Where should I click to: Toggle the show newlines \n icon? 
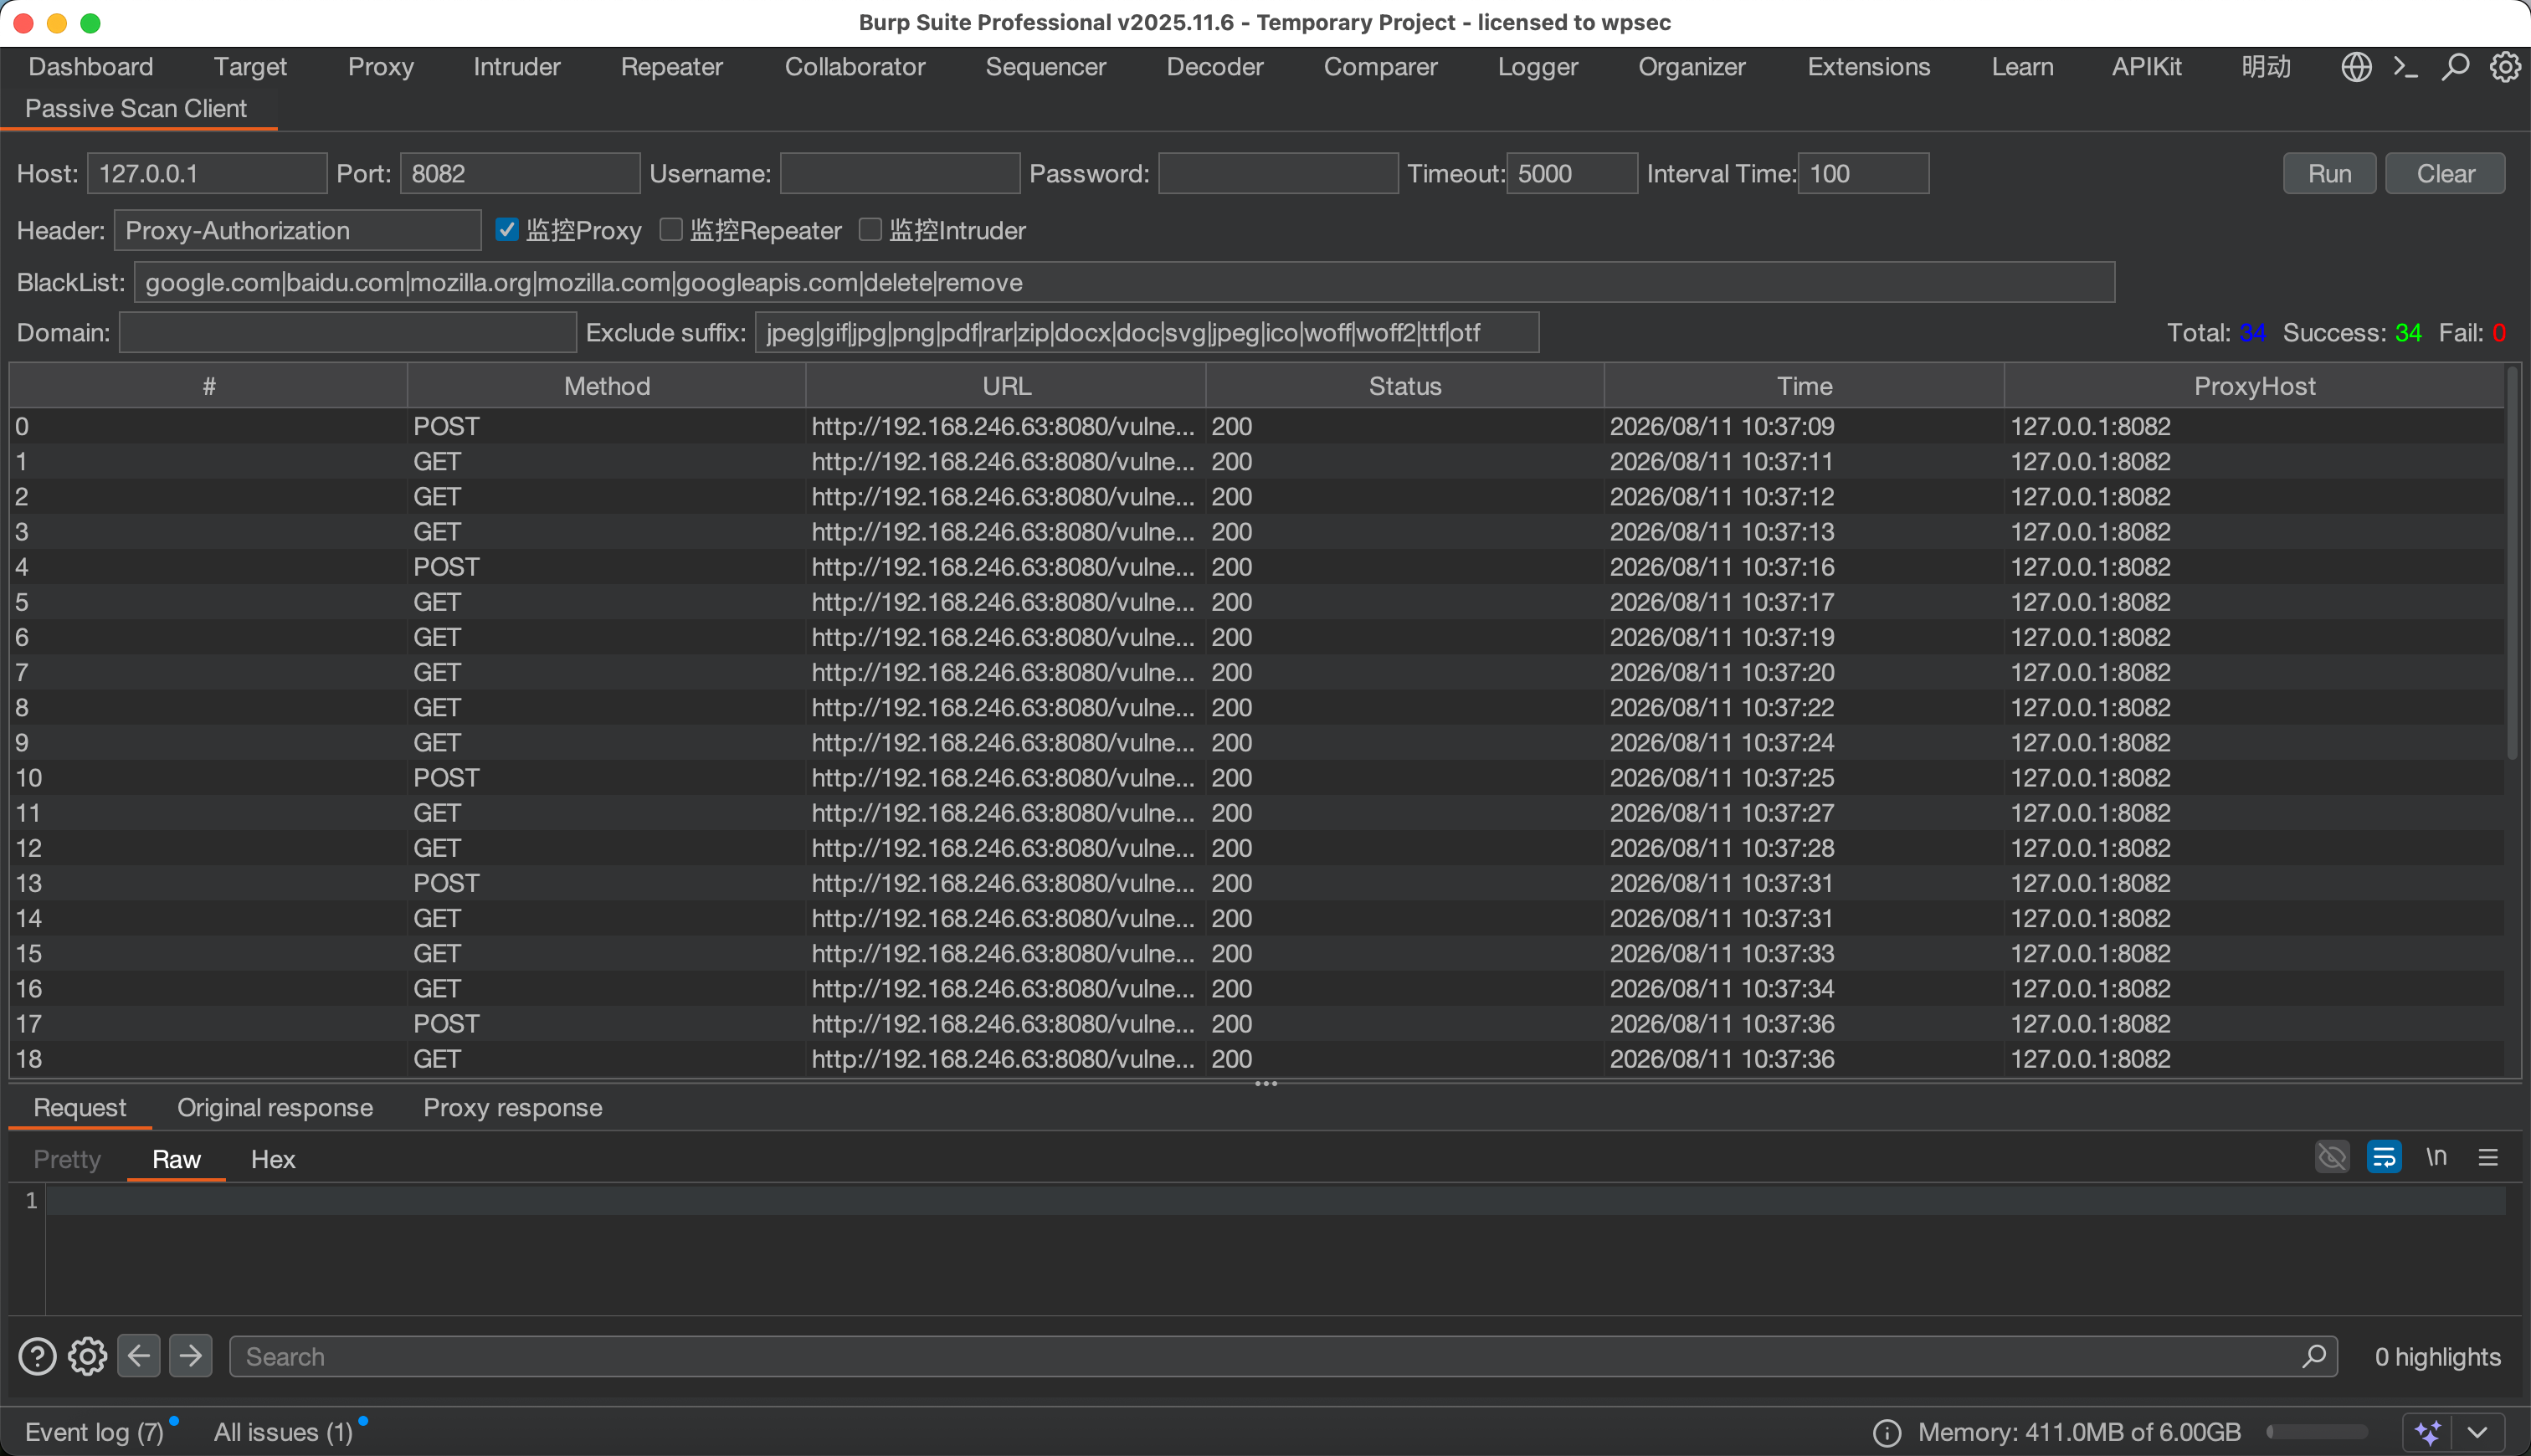pyautogui.click(x=2436, y=1158)
